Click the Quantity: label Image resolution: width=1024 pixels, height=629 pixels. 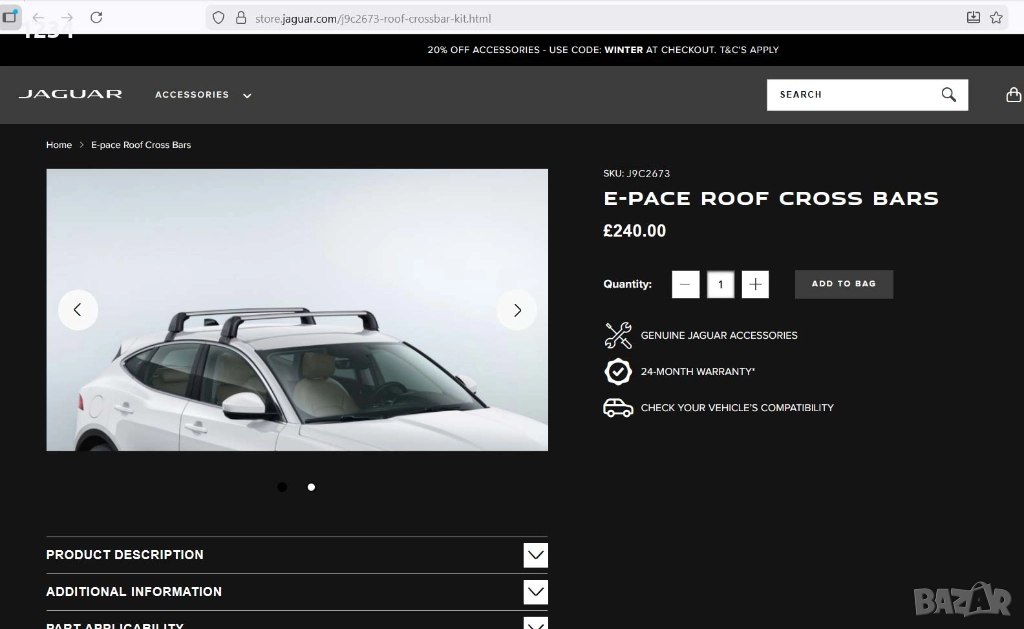[627, 284]
